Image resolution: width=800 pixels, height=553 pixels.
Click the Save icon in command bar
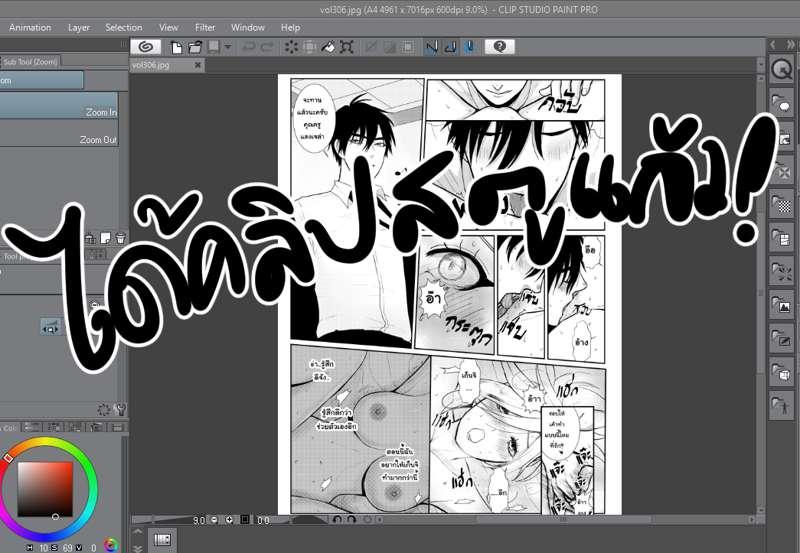click(214, 47)
